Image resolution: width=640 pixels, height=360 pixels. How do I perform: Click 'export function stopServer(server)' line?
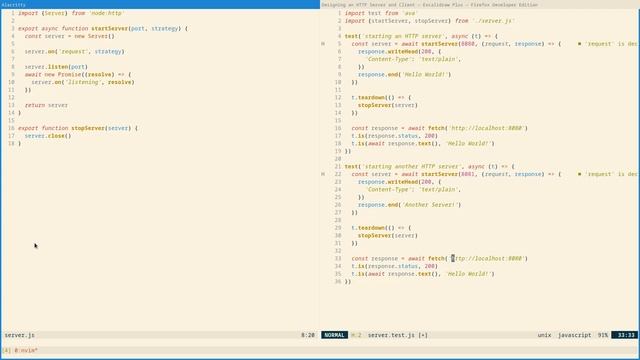point(78,128)
